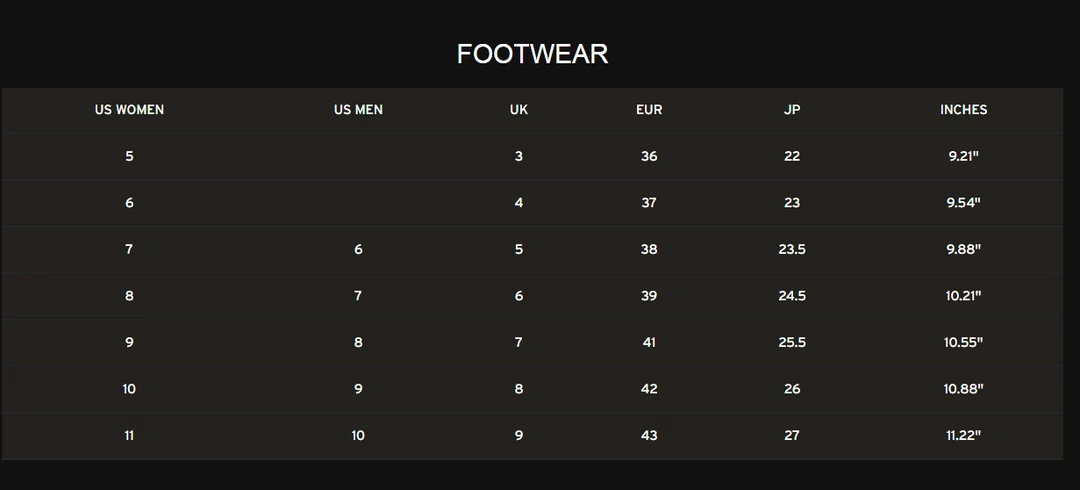Select the JP column header
The height and width of the screenshot is (490, 1080).
click(x=792, y=110)
